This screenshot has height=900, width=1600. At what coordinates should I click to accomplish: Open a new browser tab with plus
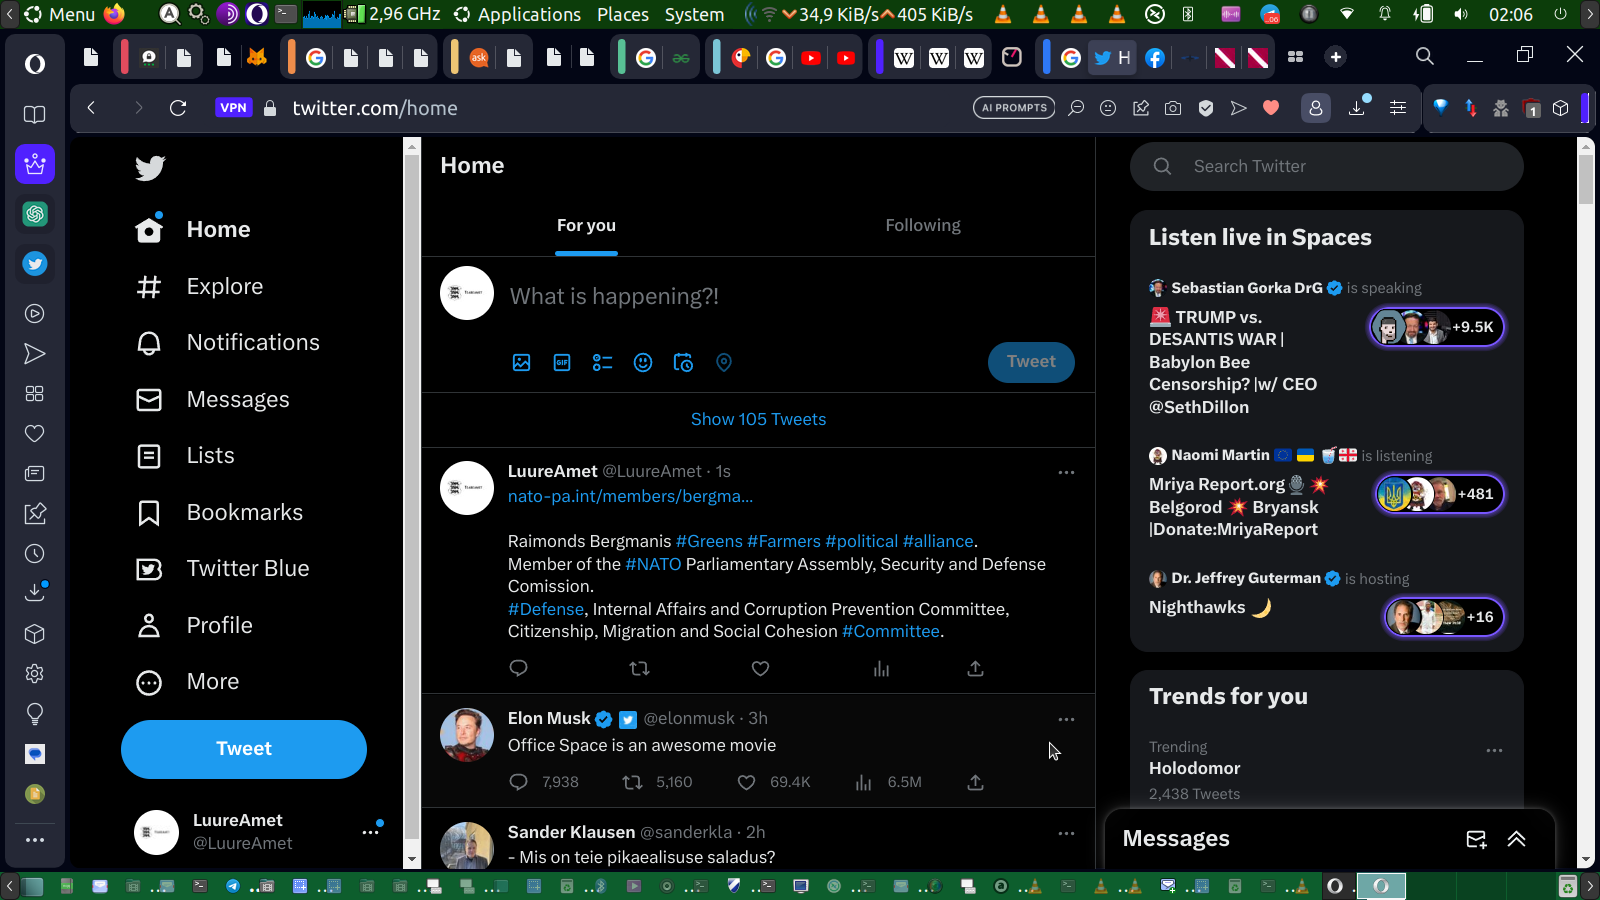(1335, 57)
